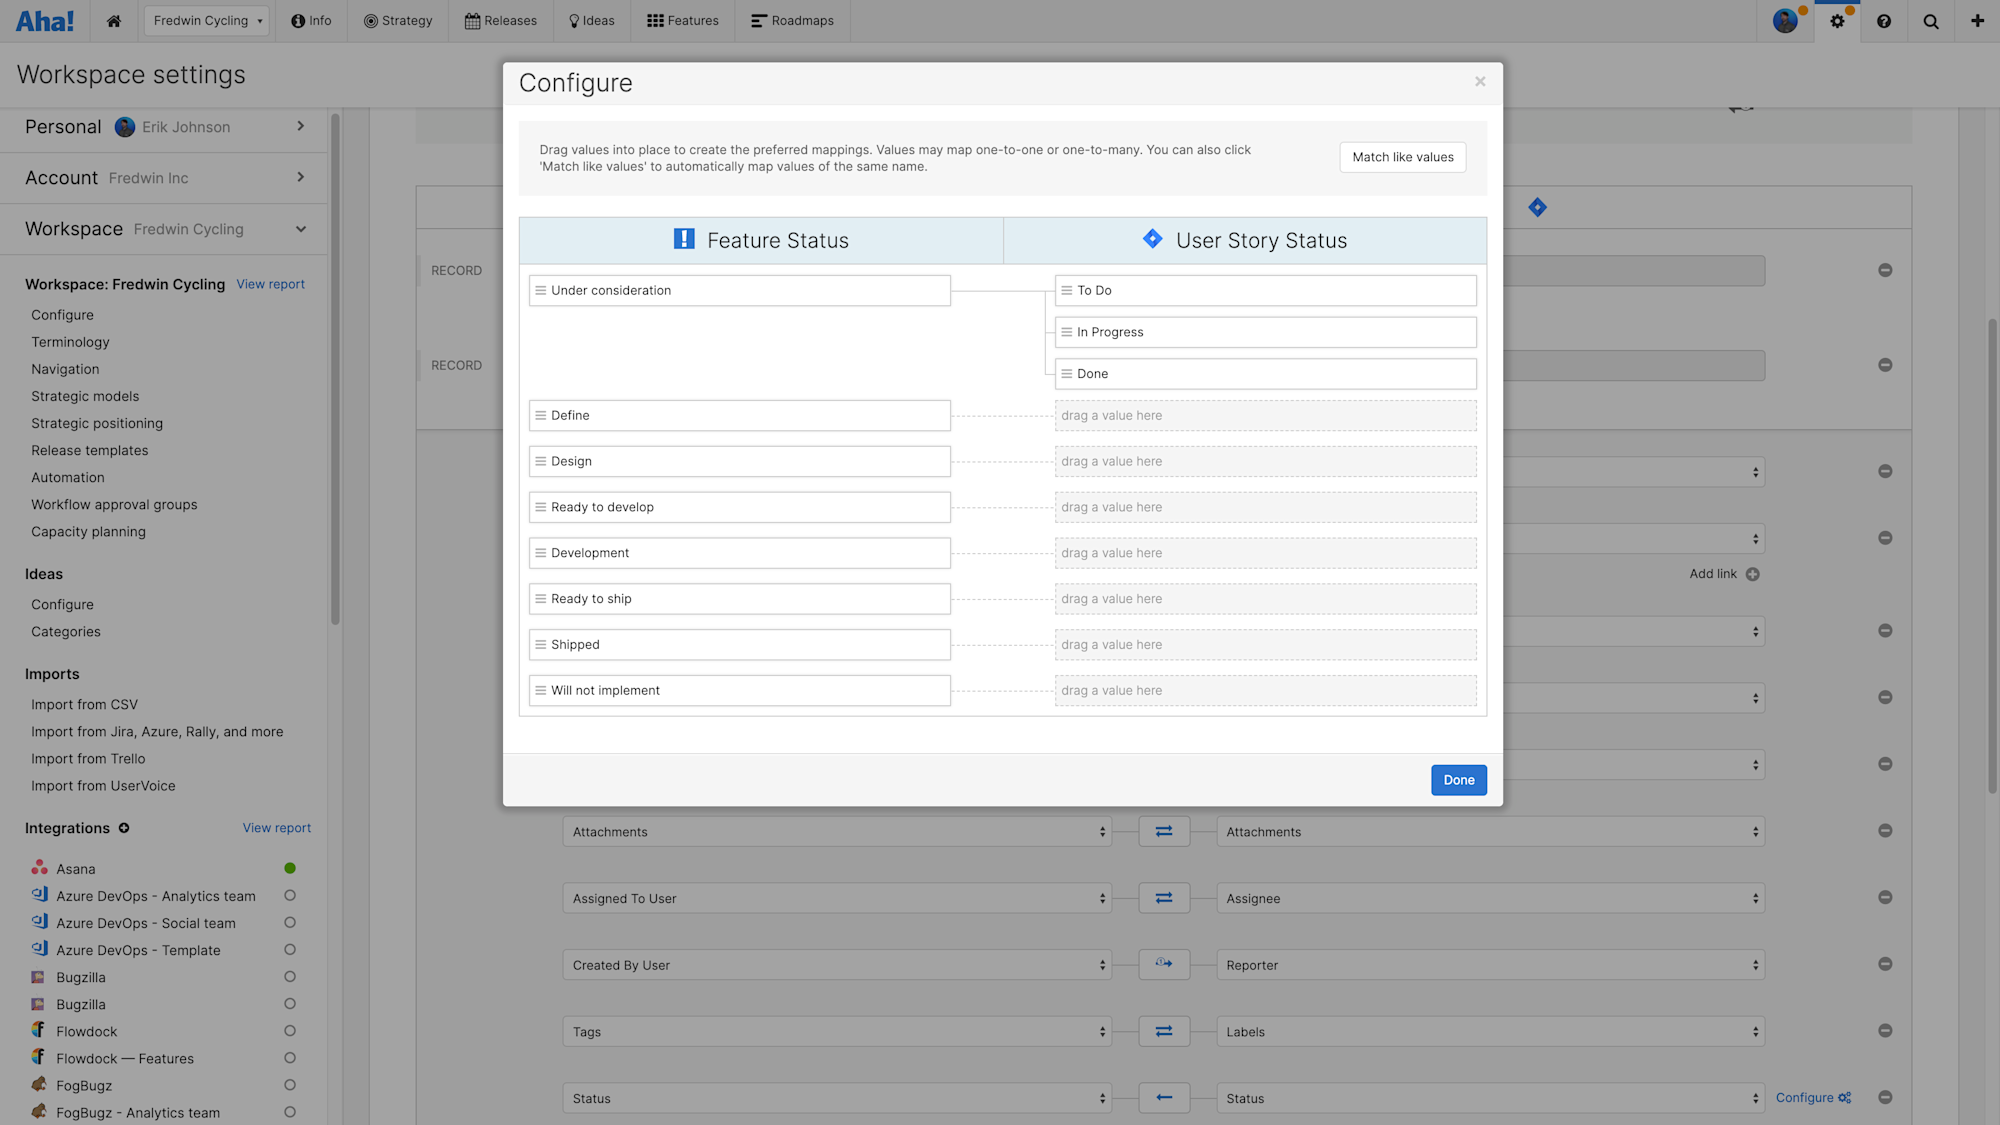Image resolution: width=2000 pixels, height=1125 pixels.
Task: Click the bidirectional sync arrow between Tags and Labels
Action: coord(1163,1031)
